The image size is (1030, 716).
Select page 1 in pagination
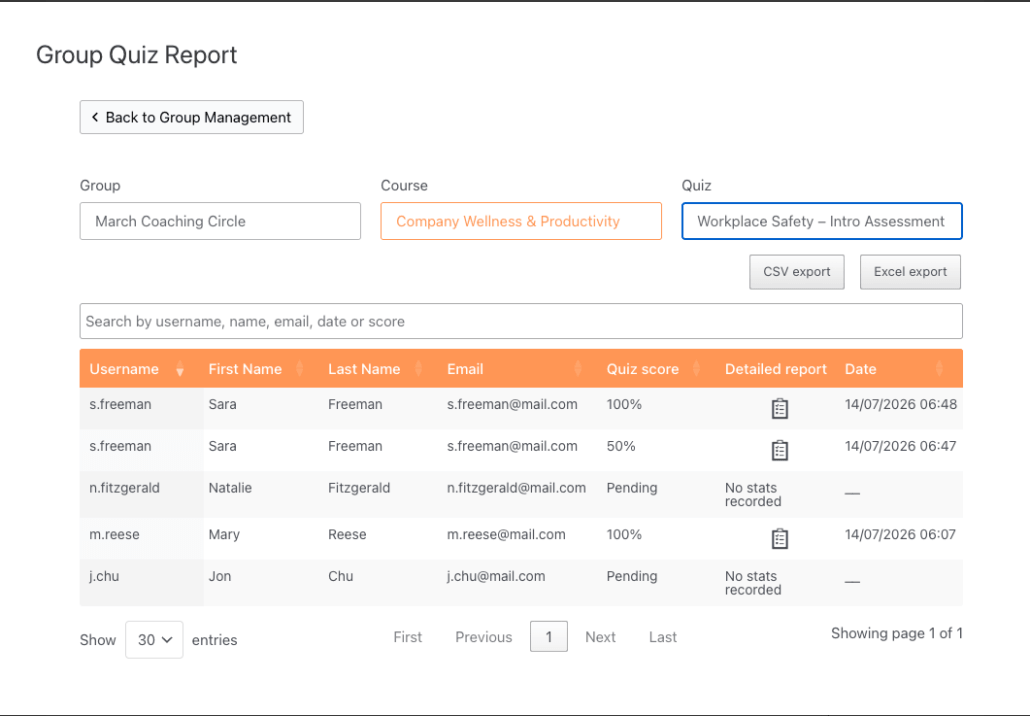point(549,637)
